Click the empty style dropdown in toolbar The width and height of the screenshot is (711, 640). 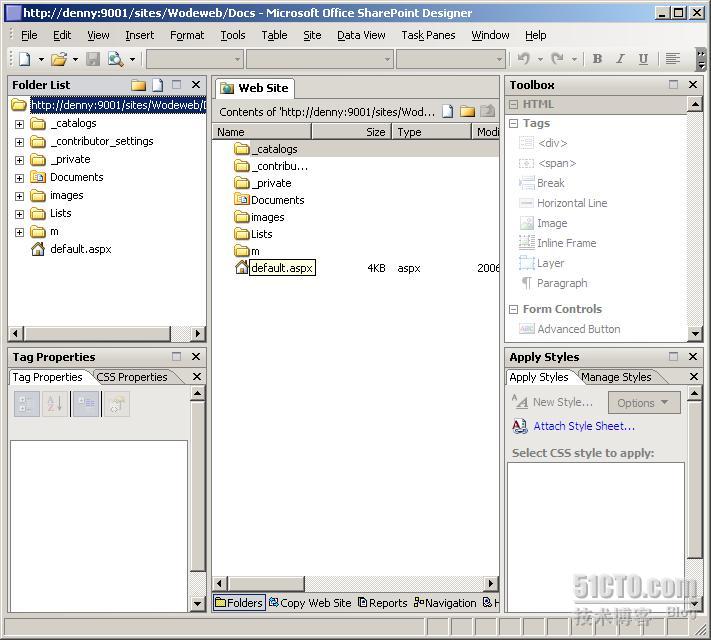click(x=194, y=59)
